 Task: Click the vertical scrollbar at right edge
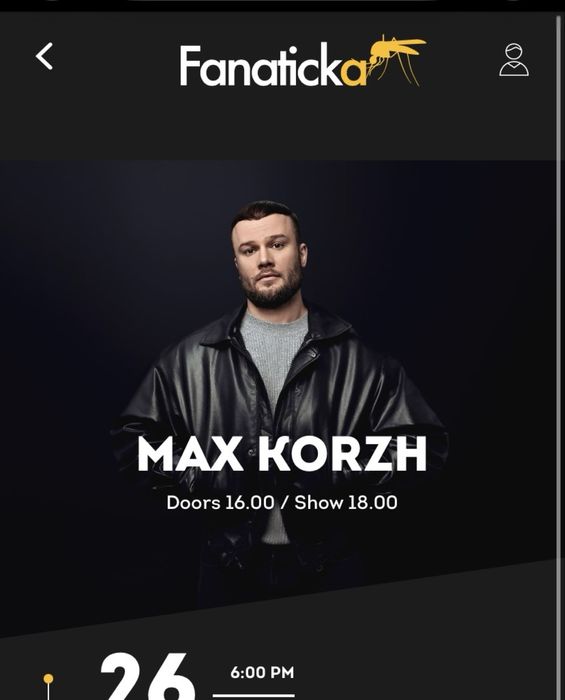point(558,357)
